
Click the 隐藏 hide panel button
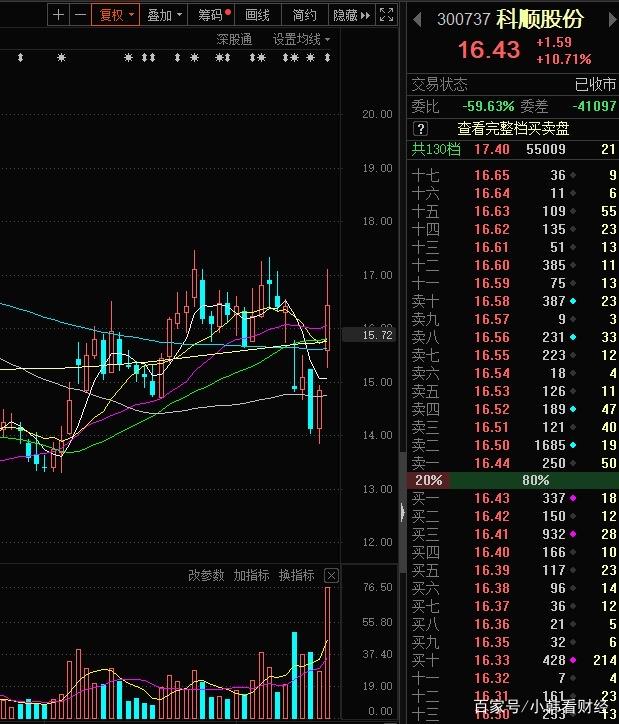coord(345,15)
